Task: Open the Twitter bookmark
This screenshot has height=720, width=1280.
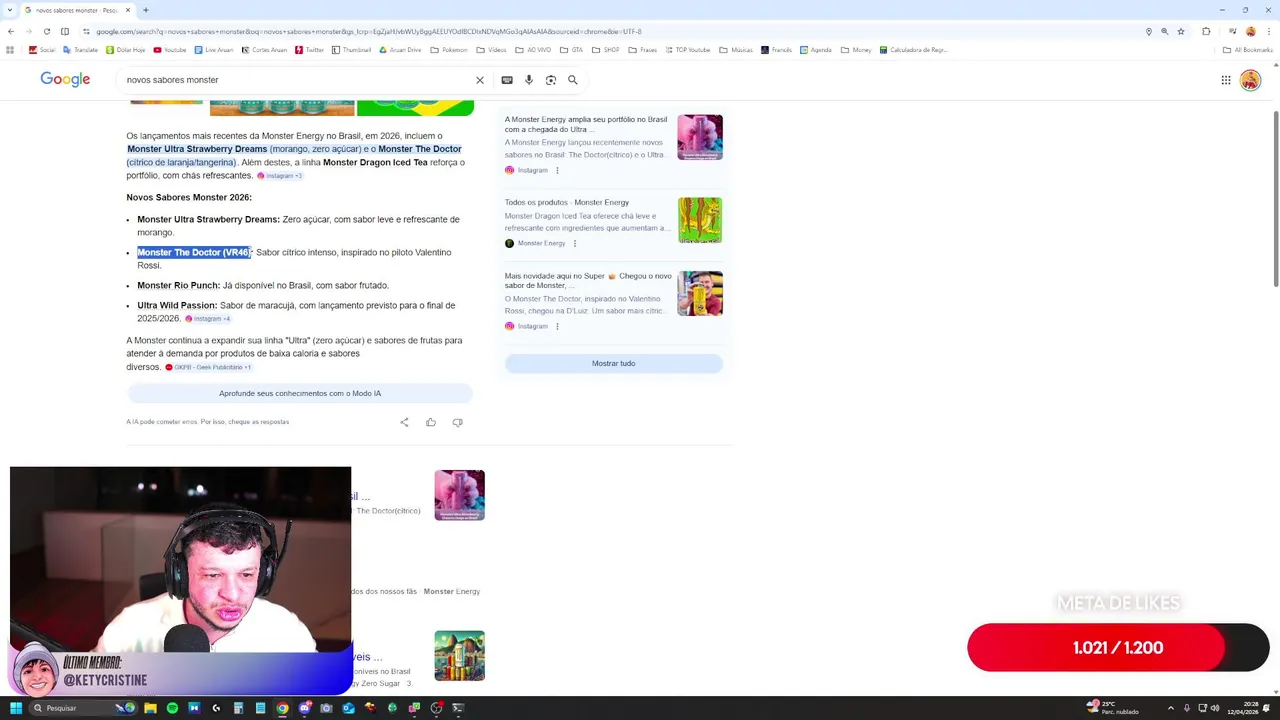Action: tap(310, 49)
